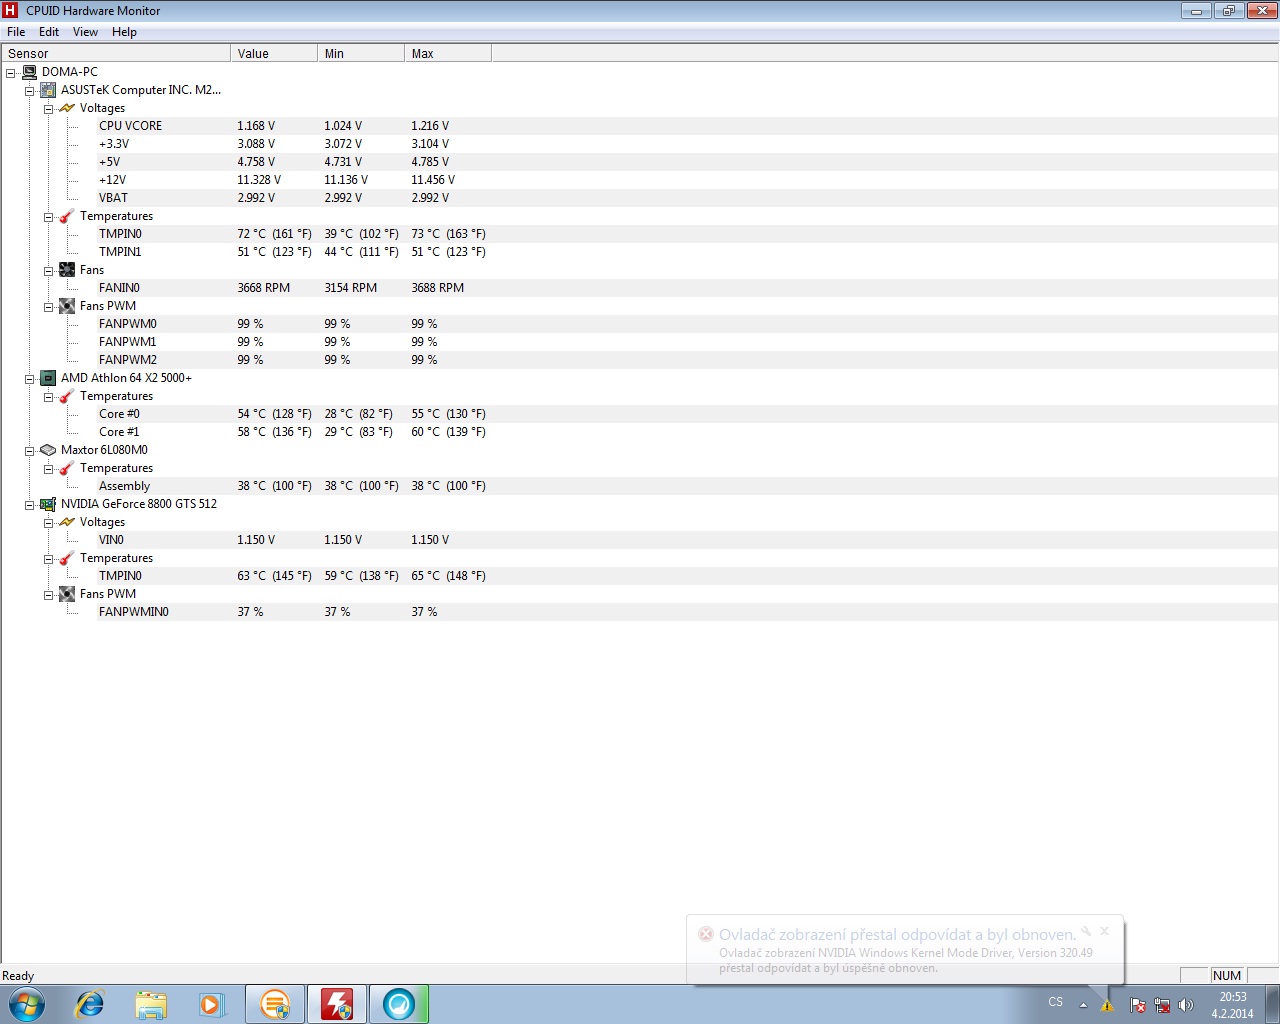Open Windows Media Player from taskbar
Screen dimensions: 1280x1024
212,1004
